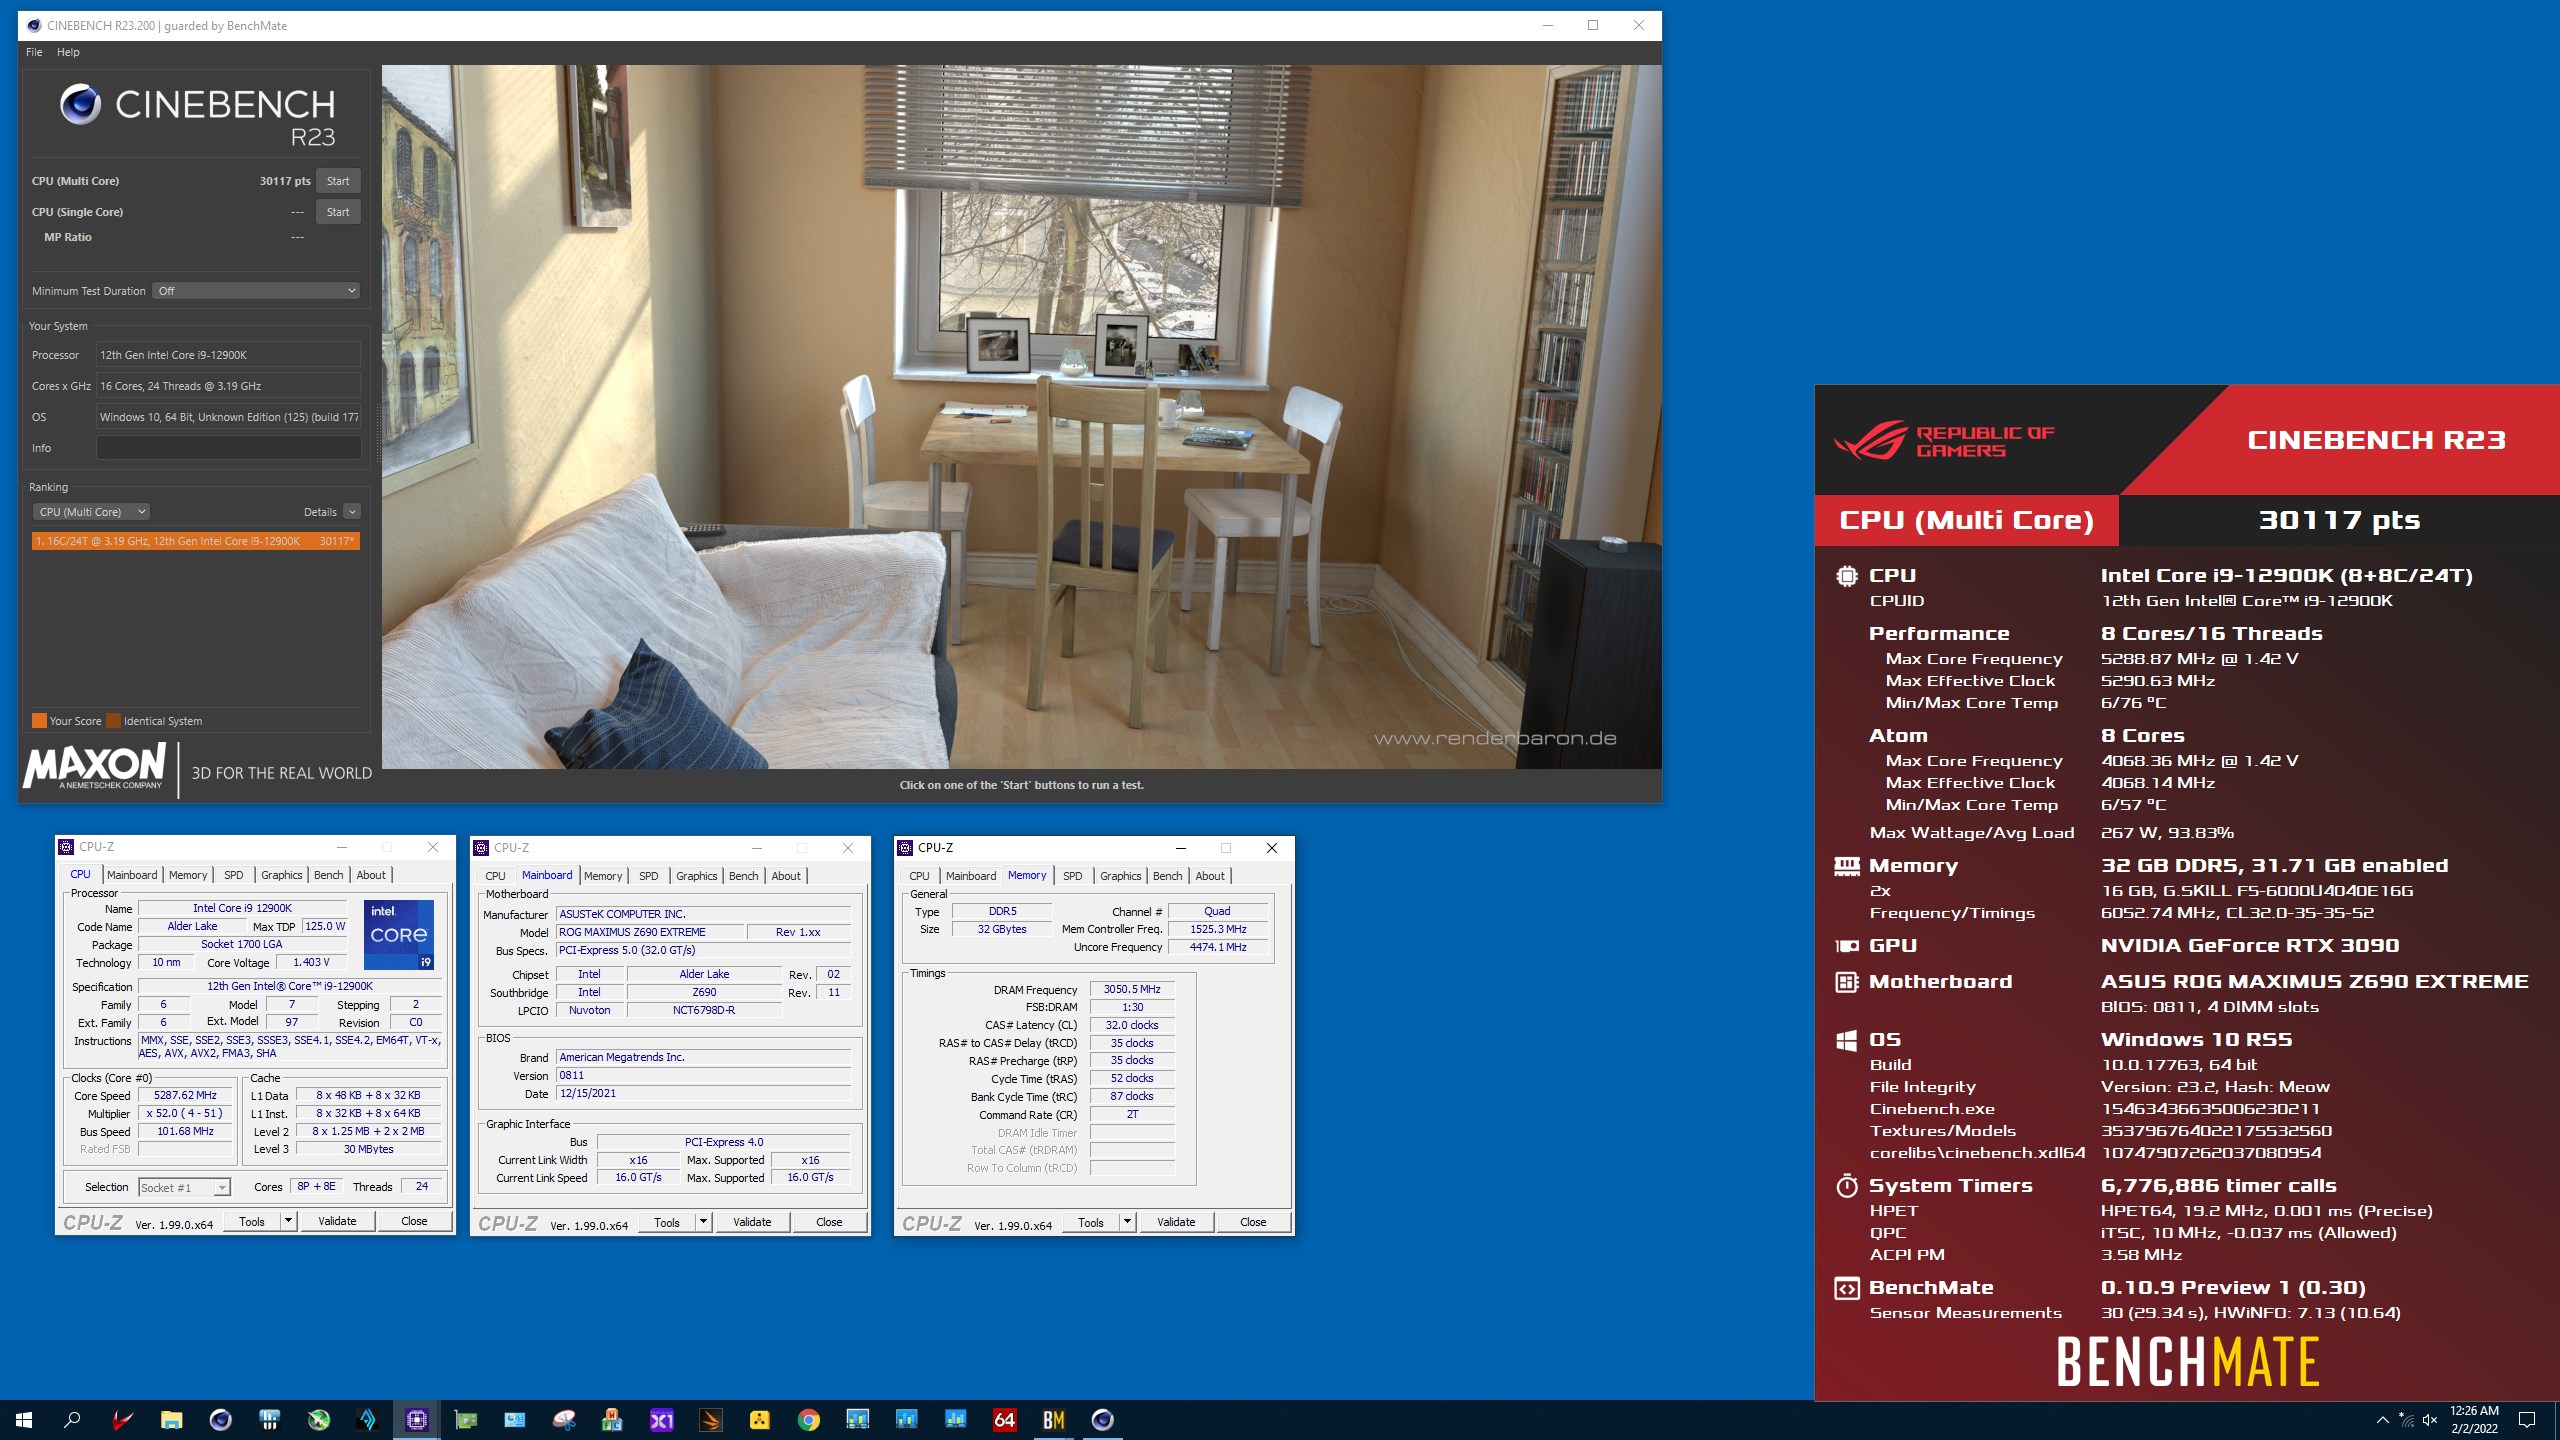Open the Windows Start menu
2560x1440 pixels.
24,1419
